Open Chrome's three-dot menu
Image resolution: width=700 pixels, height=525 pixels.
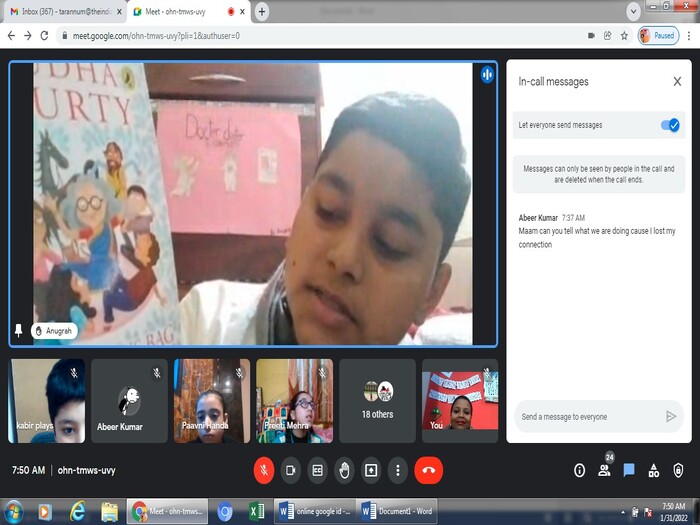[x=689, y=36]
